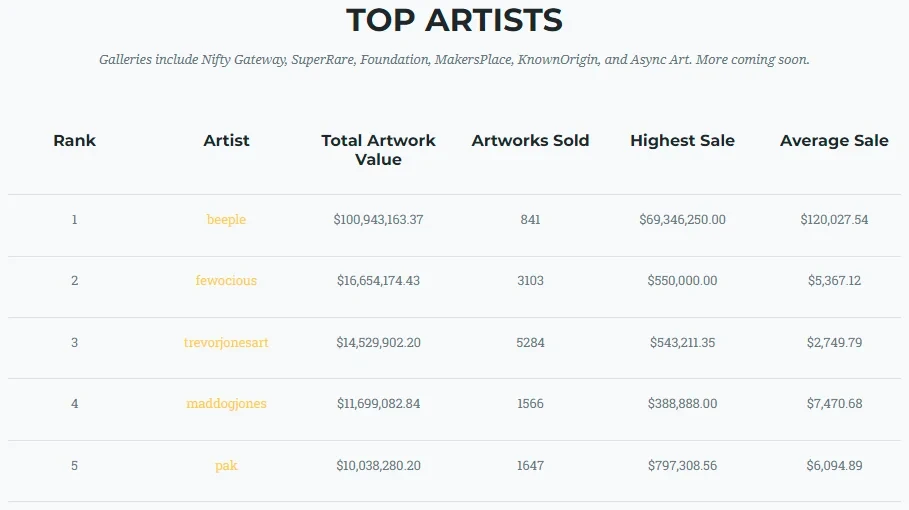Visit the maddogjones artist profile
Viewport: 909px width, 510px height.
[226, 404]
